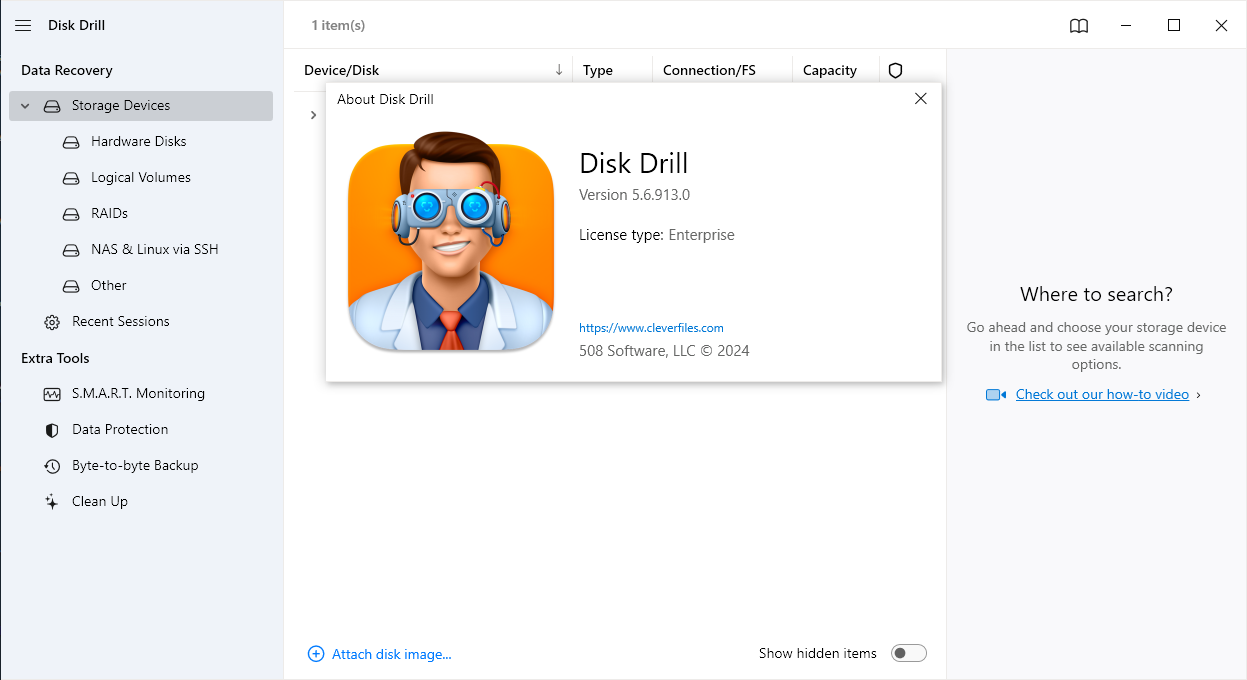Image resolution: width=1247 pixels, height=680 pixels.
Task: Click the Data Protection shield icon
Action: point(52,430)
